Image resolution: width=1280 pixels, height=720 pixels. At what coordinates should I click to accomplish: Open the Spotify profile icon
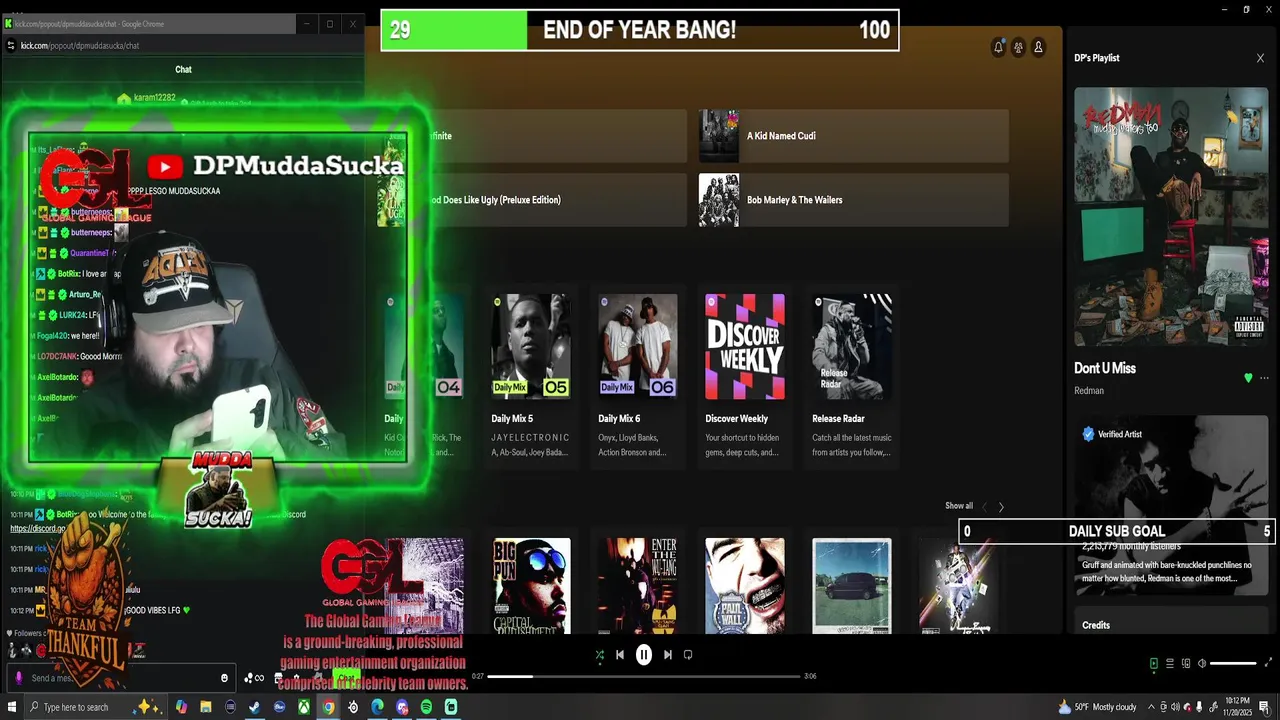pos(1038,47)
